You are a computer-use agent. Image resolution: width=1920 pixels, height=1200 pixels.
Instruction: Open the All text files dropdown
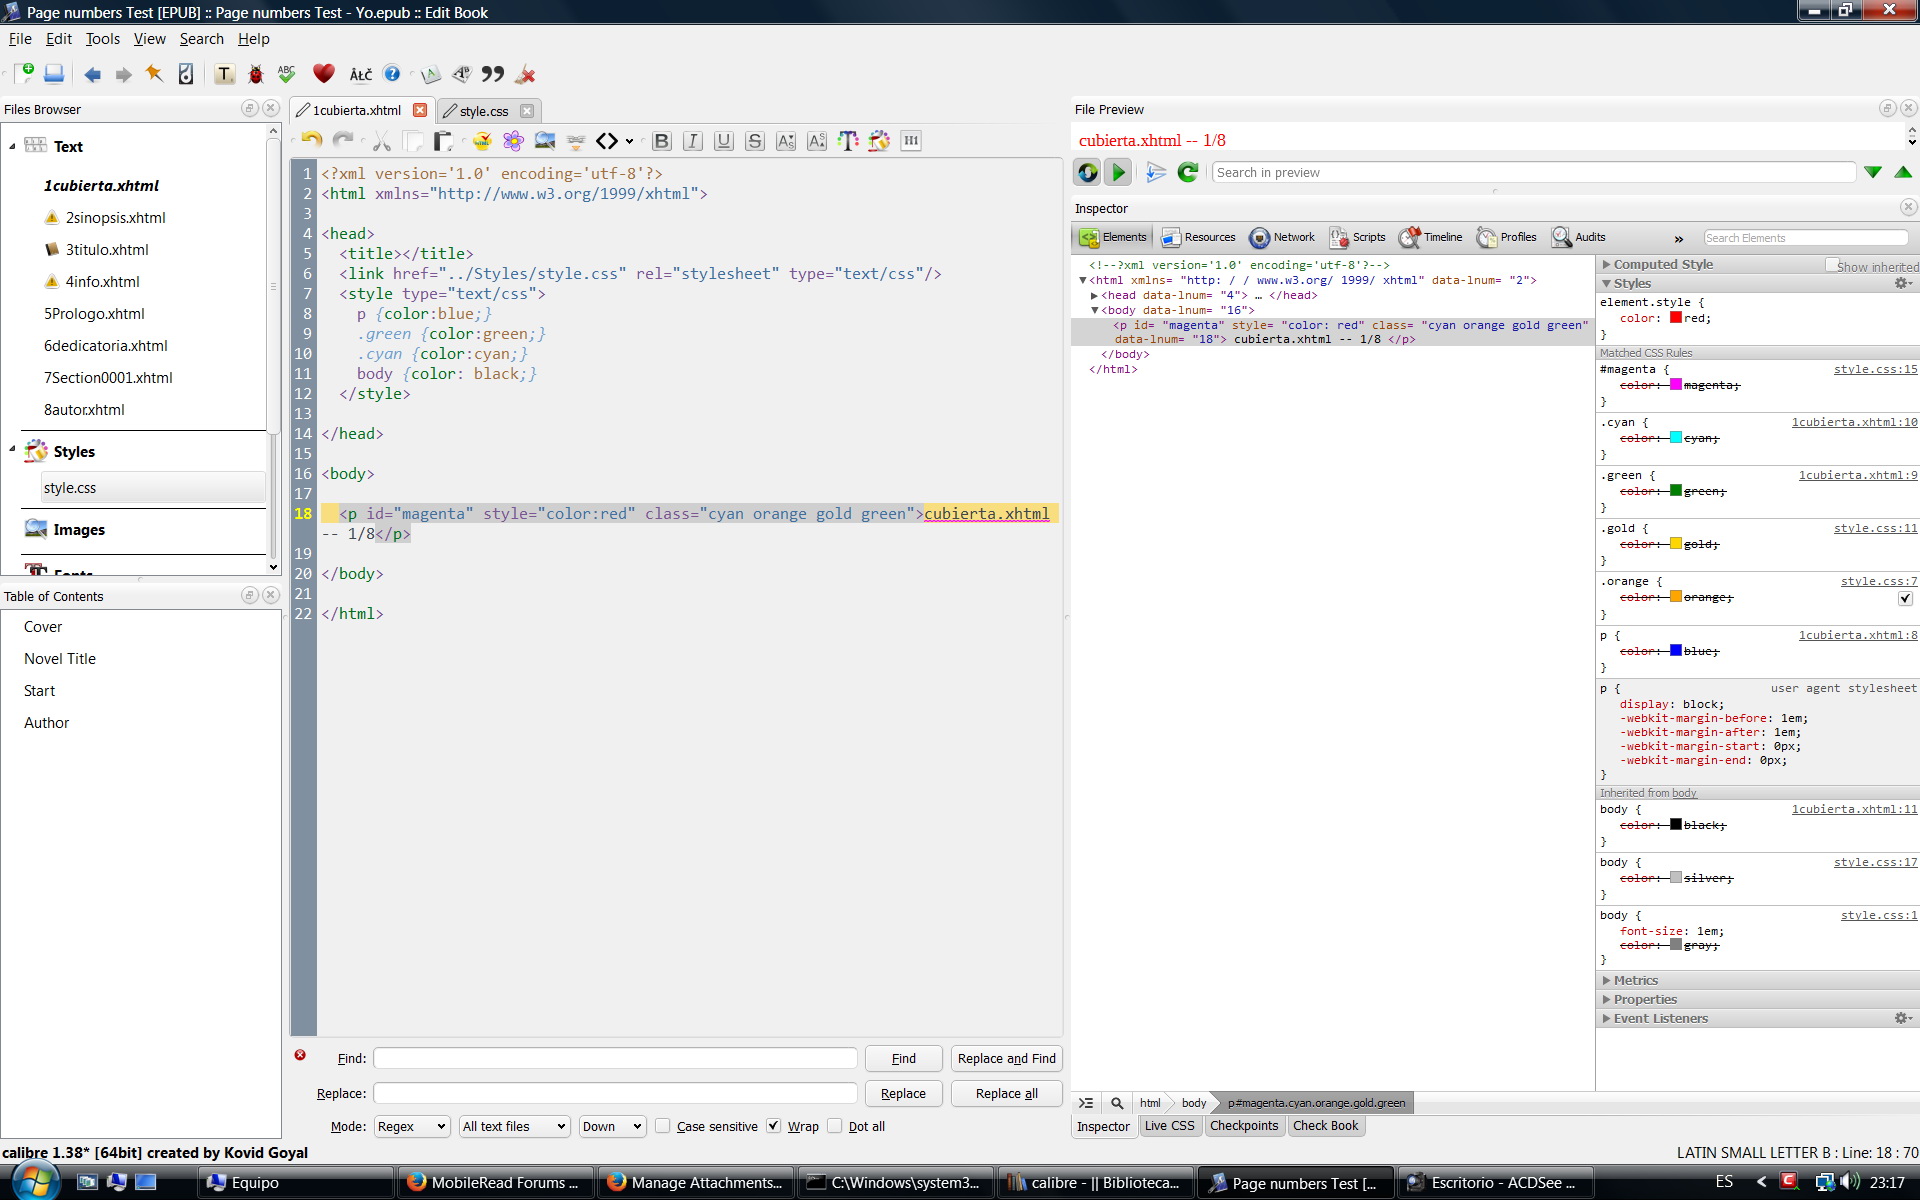[x=514, y=1126]
